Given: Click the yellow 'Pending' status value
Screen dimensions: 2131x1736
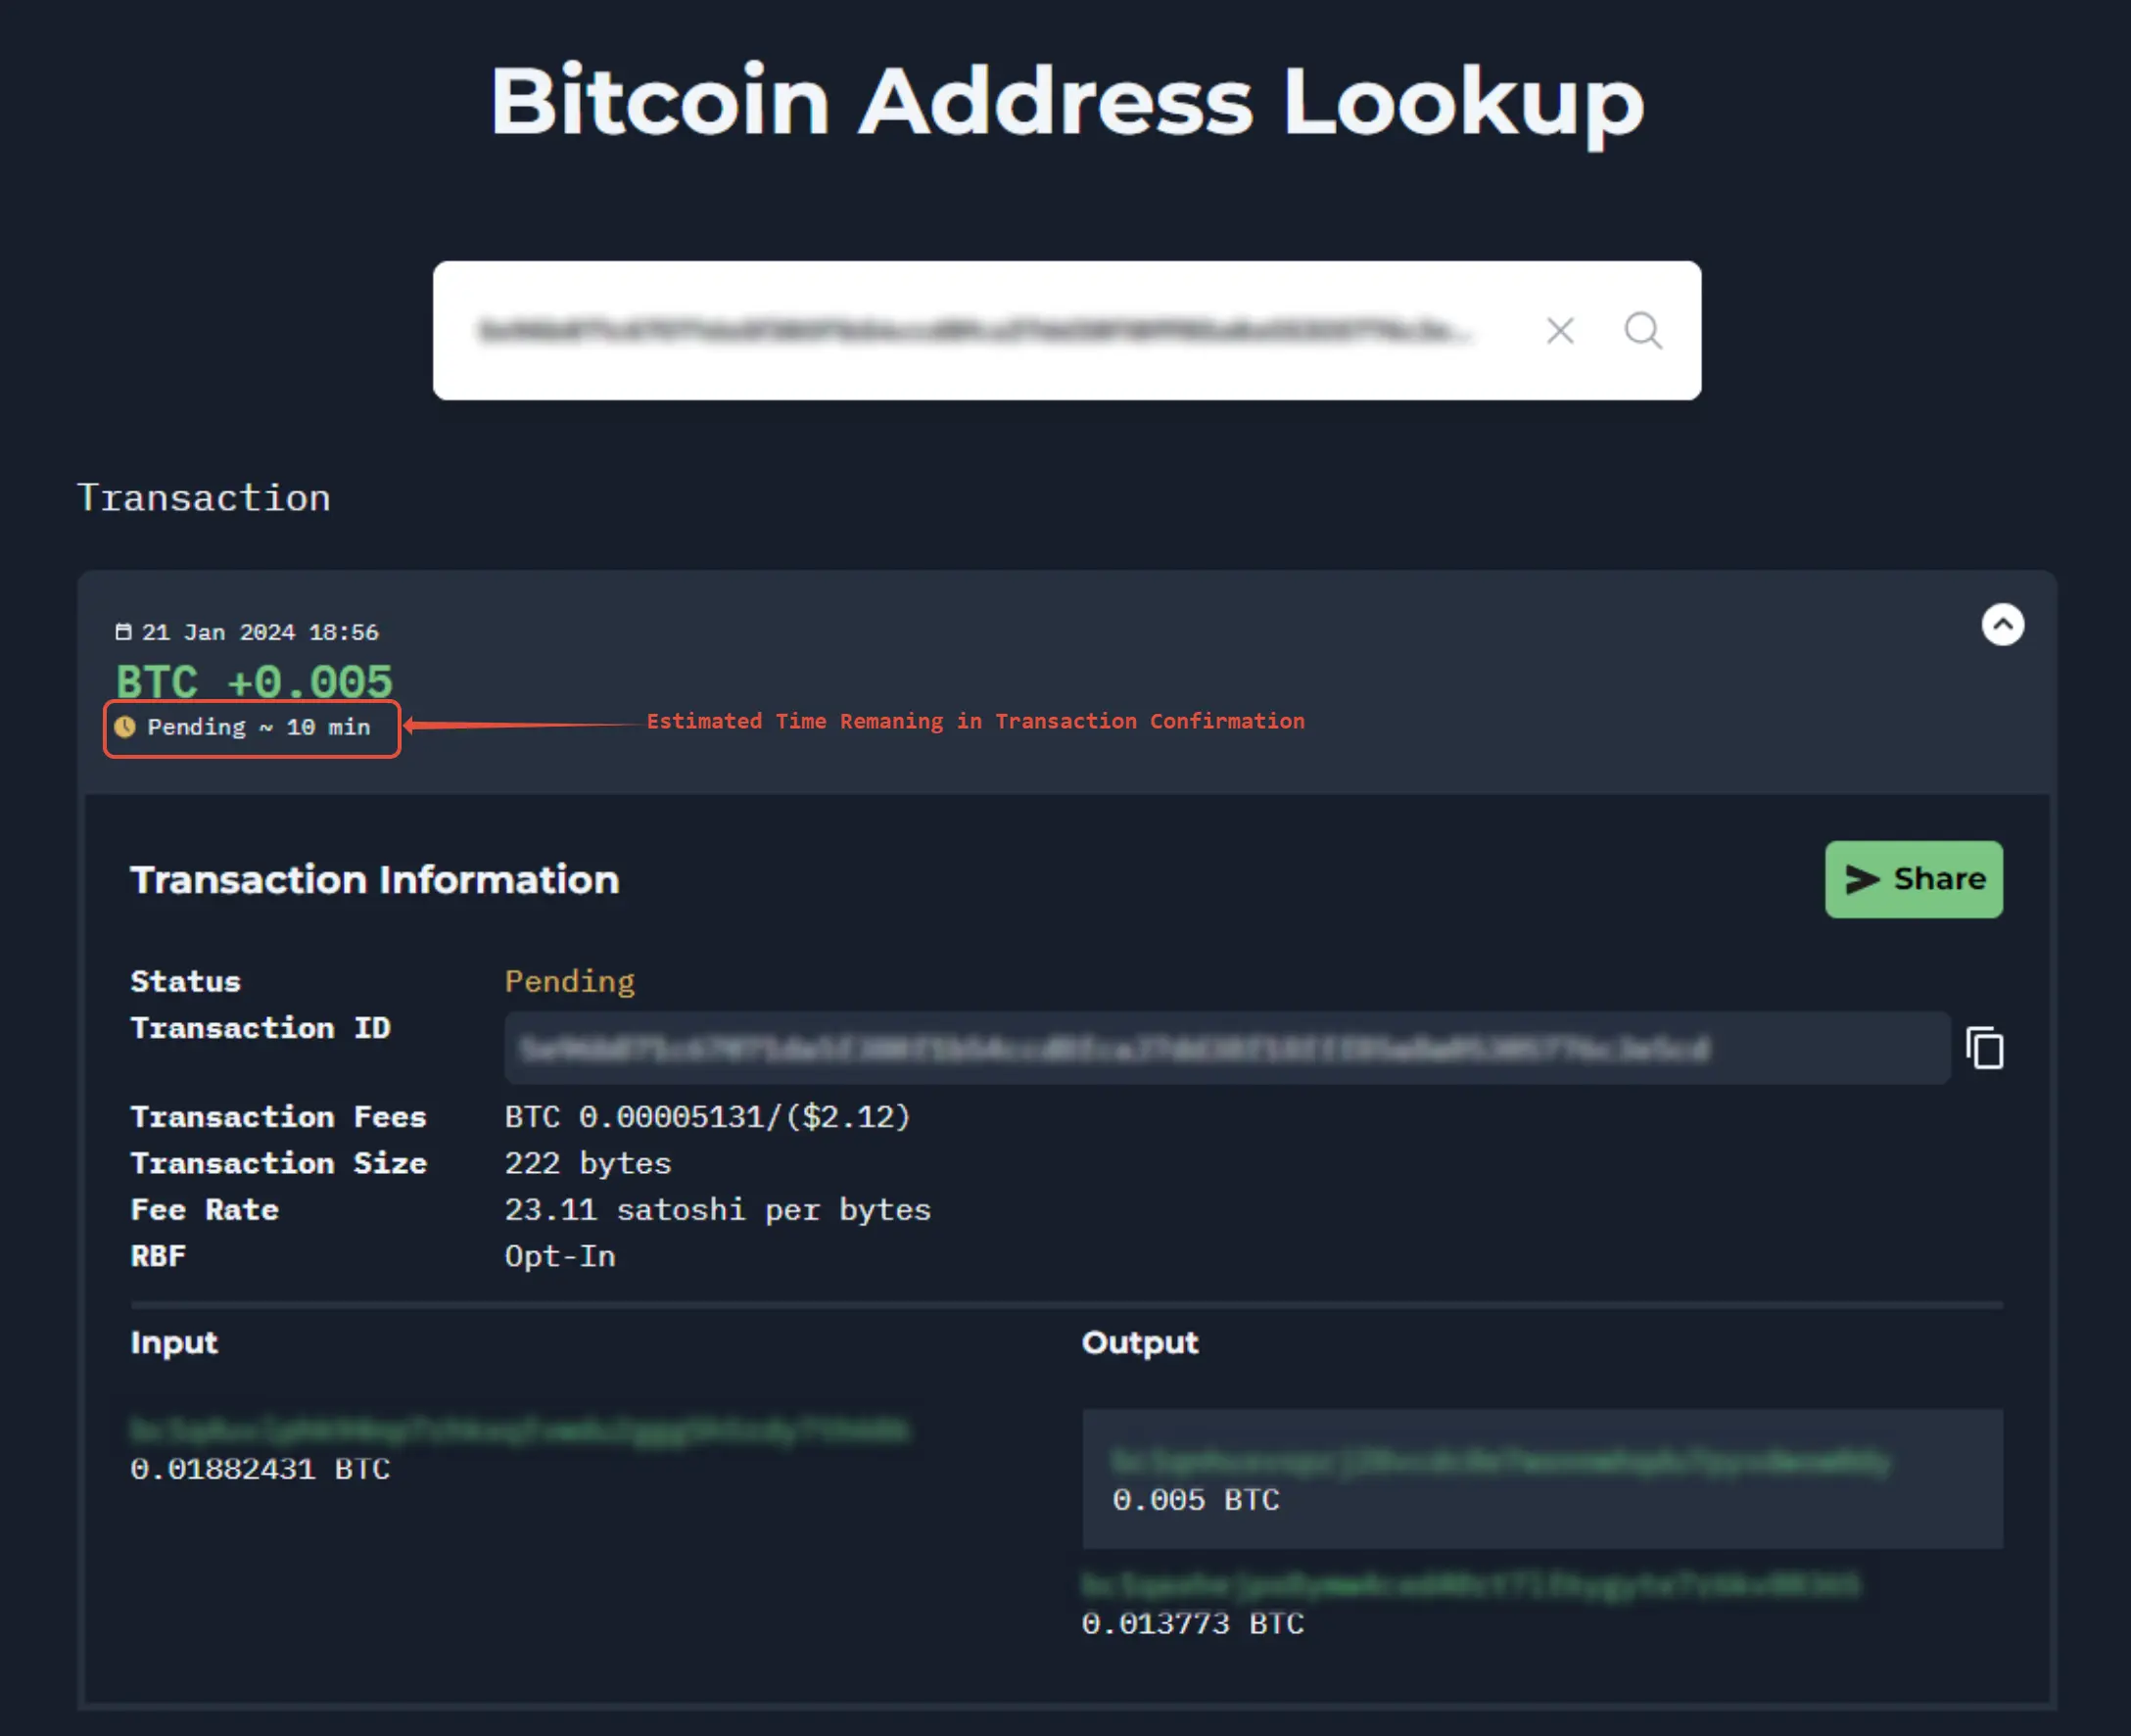Looking at the screenshot, I should click(x=569, y=981).
